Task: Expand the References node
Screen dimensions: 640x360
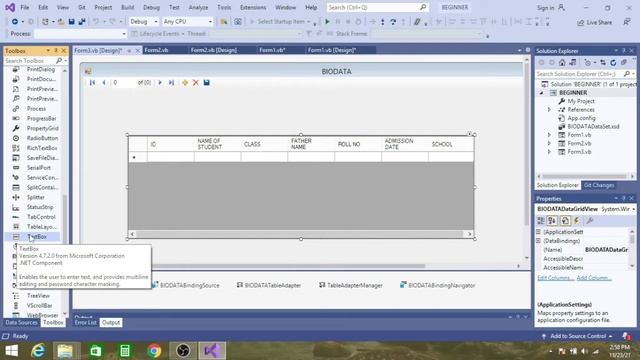Action: point(549,109)
